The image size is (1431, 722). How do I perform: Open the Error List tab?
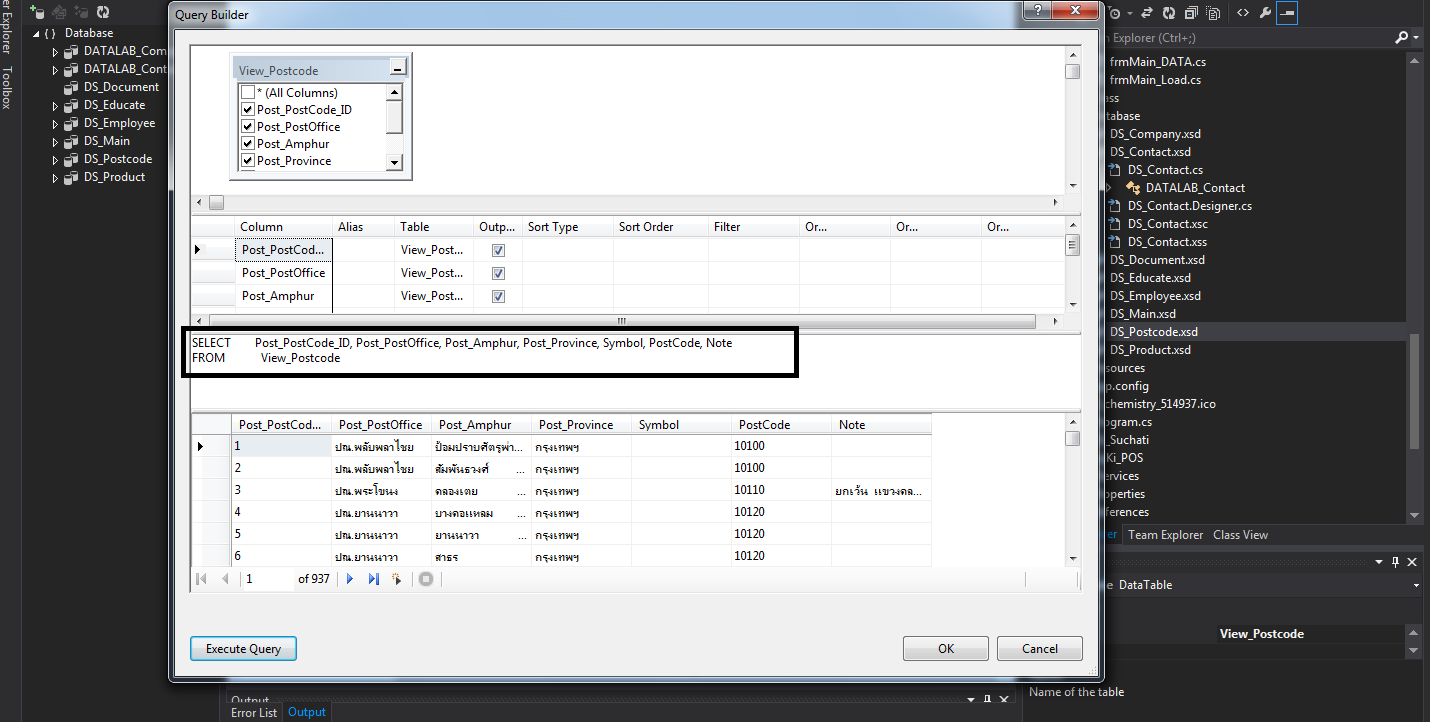pyautogui.click(x=254, y=713)
